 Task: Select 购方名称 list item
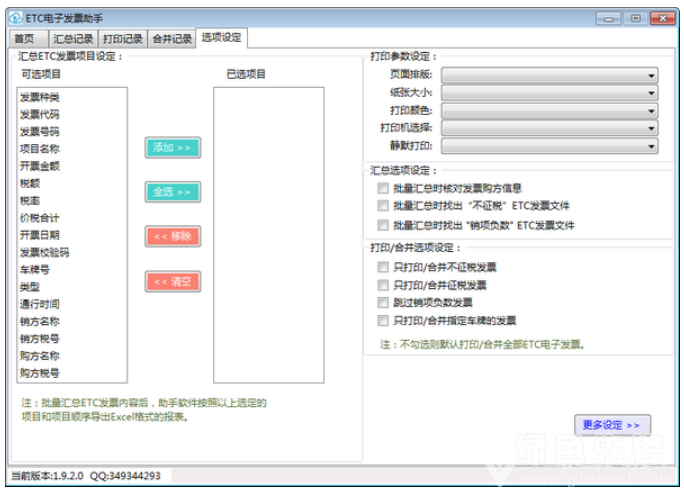[x=40, y=356]
